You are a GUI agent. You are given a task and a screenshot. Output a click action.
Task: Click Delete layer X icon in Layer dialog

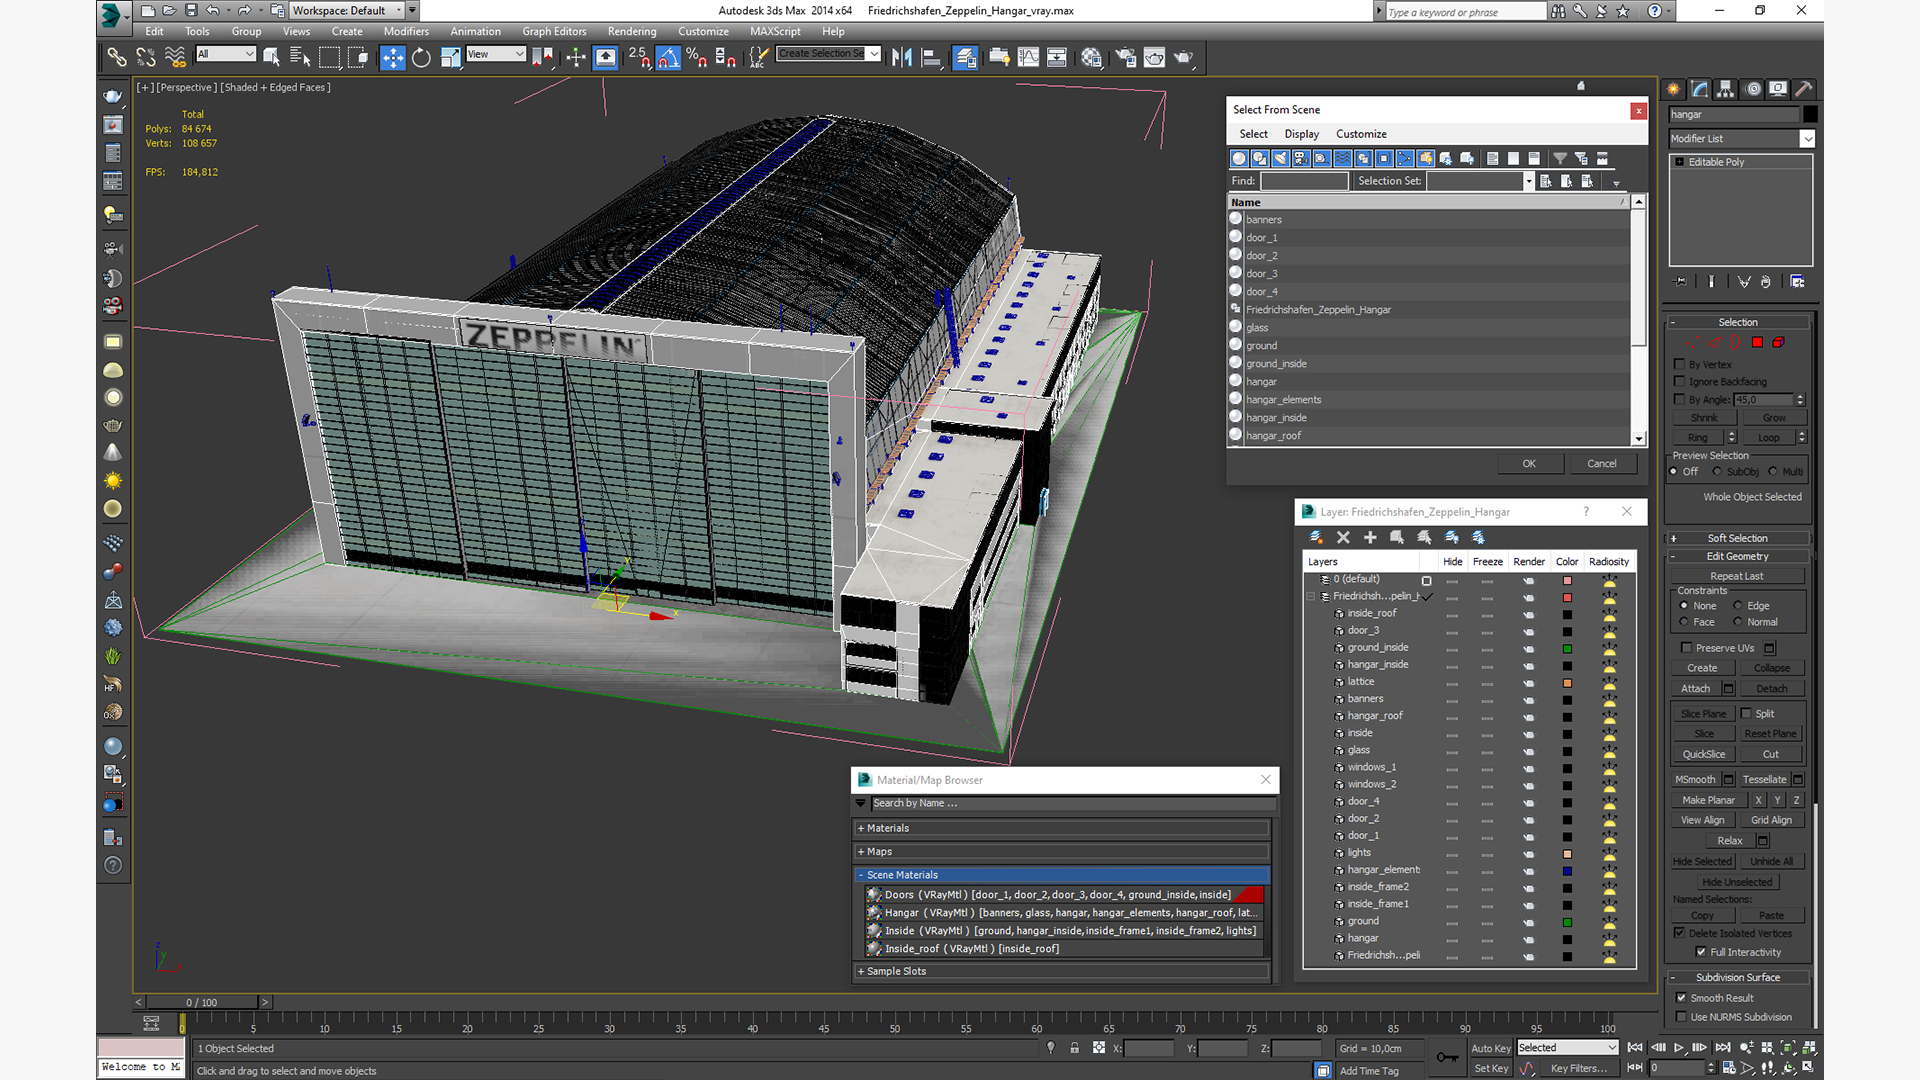pyautogui.click(x=1343, y=537)
